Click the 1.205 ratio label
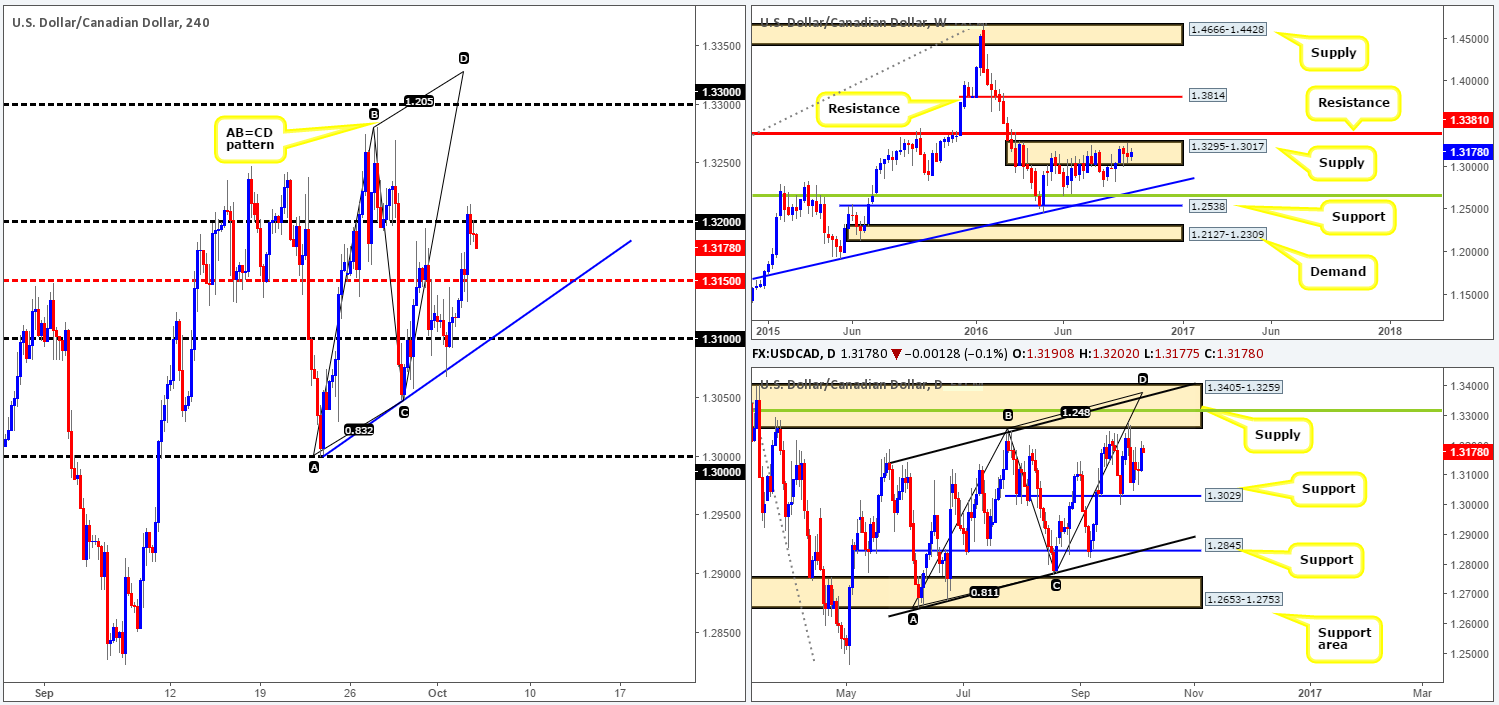This screenshot has height=705, width=1499. coord(419,101)
